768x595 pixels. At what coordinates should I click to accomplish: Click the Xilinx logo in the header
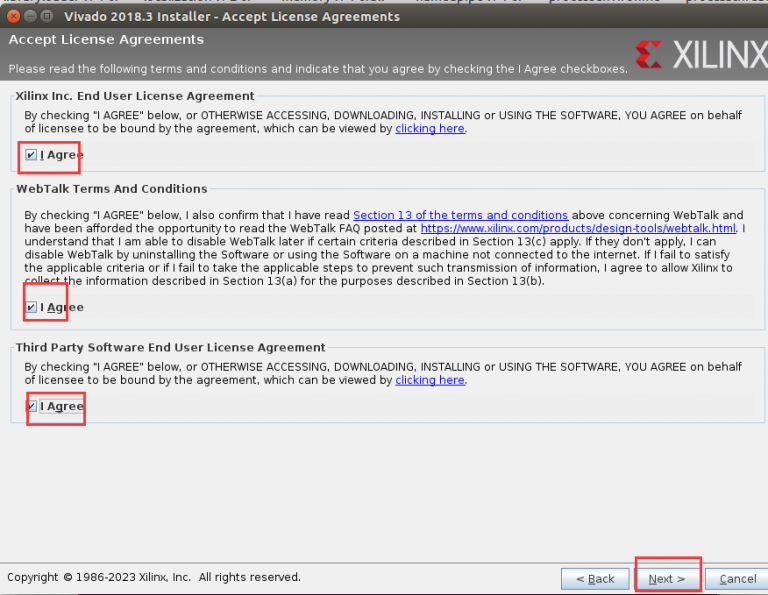coord(700,54)
